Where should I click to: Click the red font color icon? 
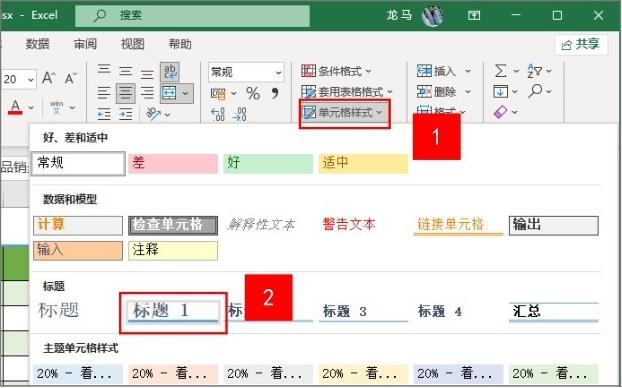(15, 107)
